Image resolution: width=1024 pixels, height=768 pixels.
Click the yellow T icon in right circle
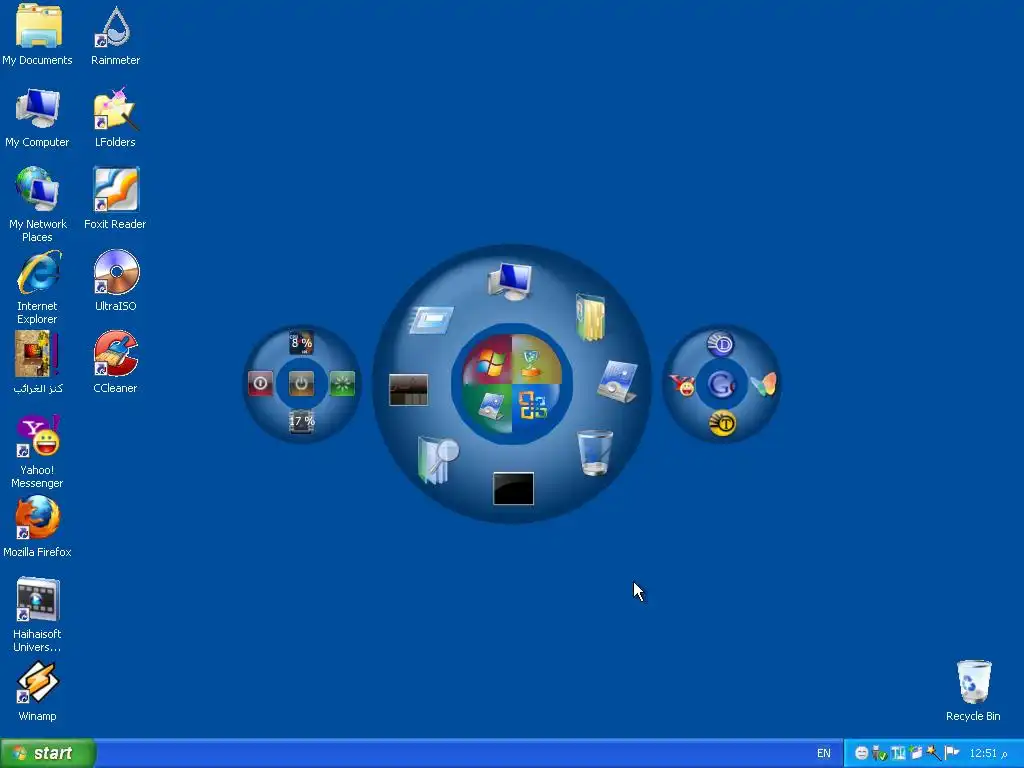(722, 424)
